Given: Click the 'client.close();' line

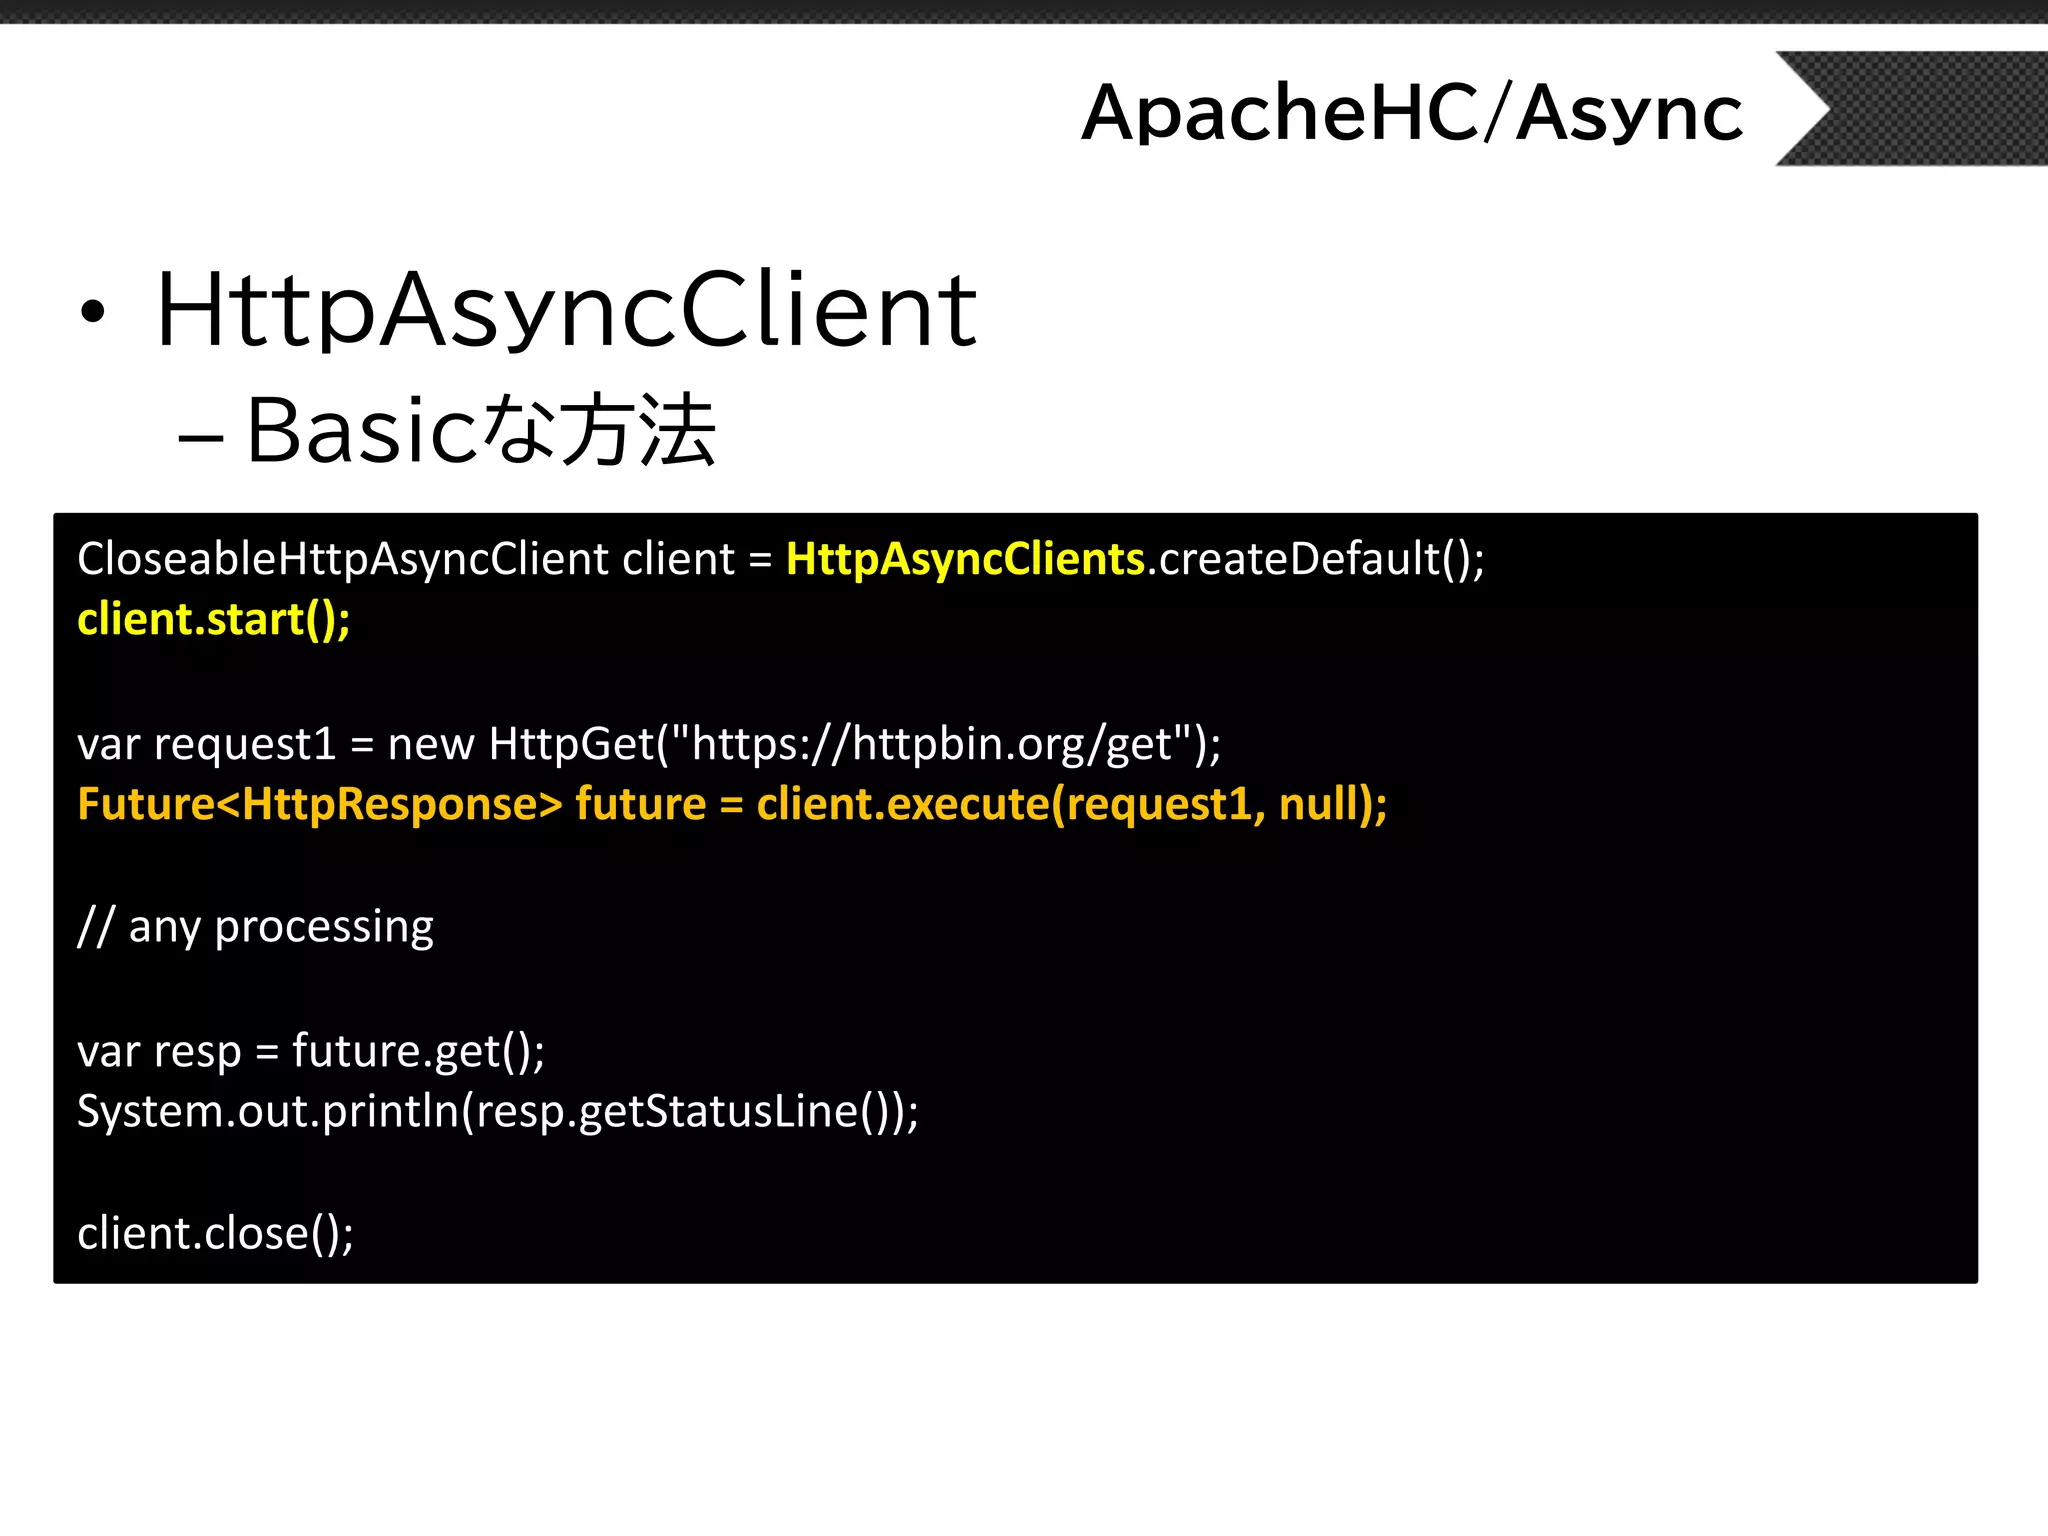Looking at the screenshot, I should point(215,1234).
